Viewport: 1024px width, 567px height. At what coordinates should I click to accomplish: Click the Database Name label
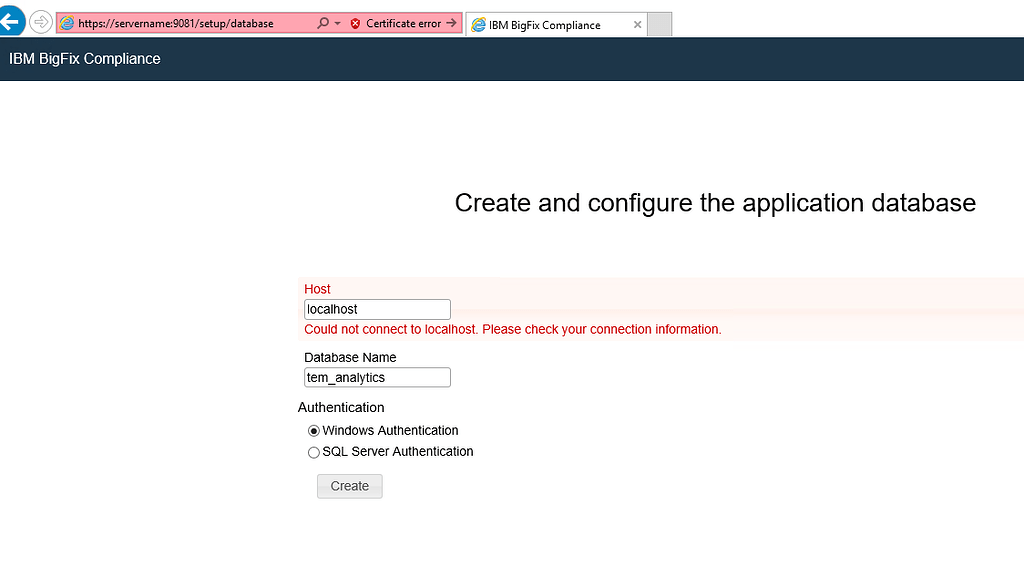(x=350, y=357)
